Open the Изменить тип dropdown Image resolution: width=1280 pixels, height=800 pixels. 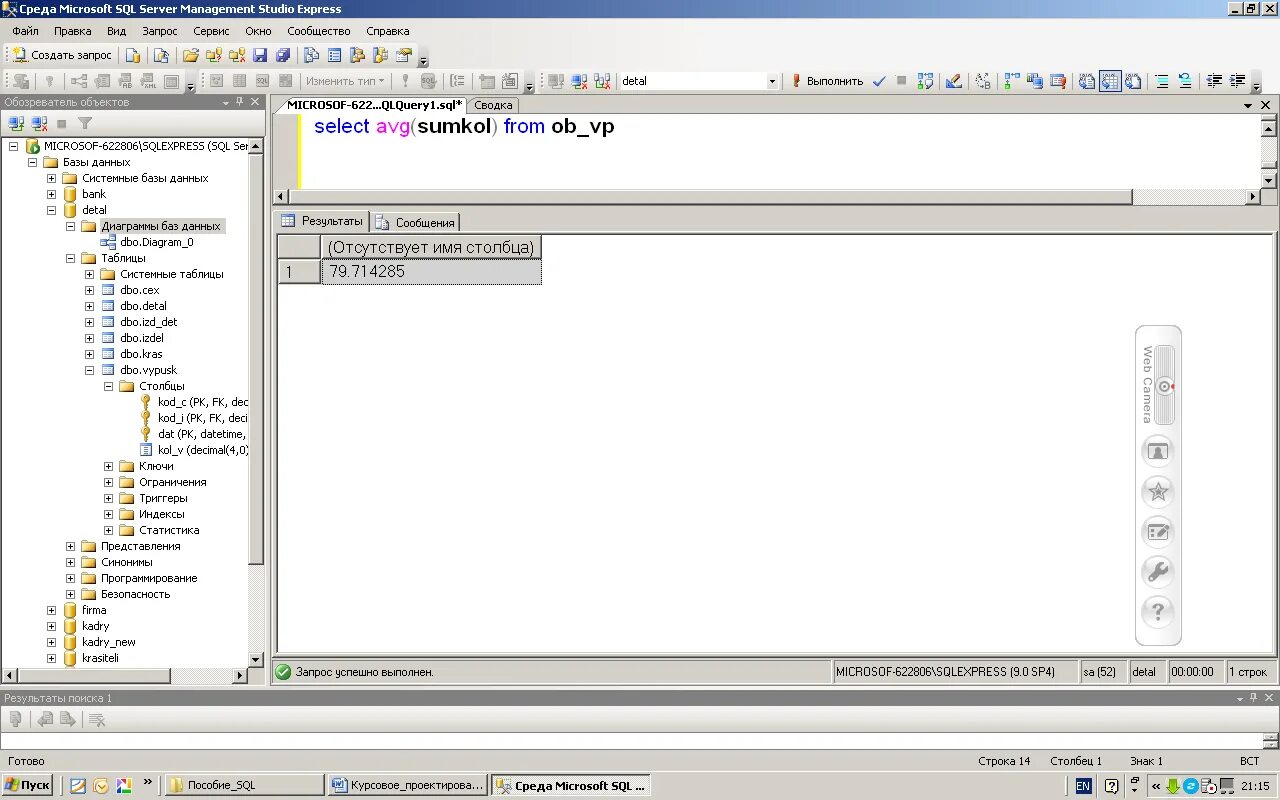point(346,81)
